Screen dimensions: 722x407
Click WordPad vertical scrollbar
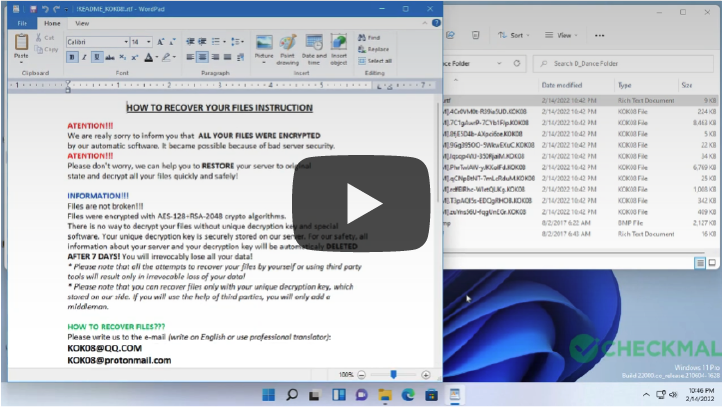[x=438, y=152]
